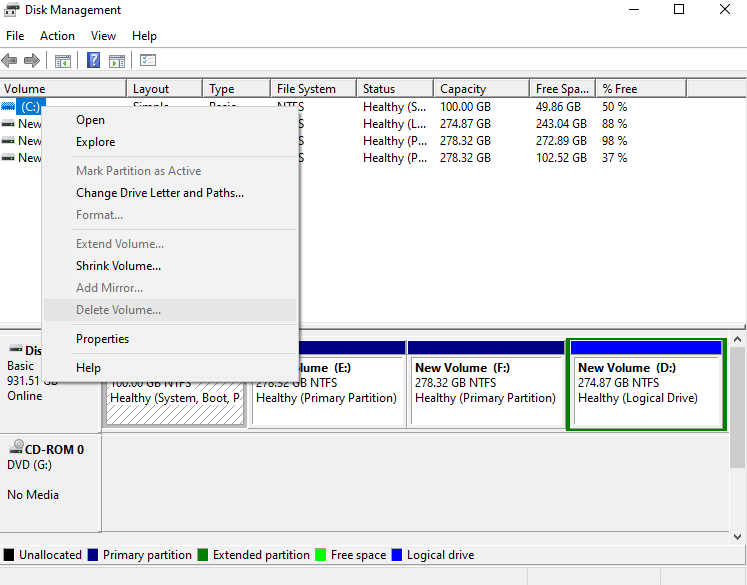Click the Healthy (S... status cell

[x=394, y=107]
